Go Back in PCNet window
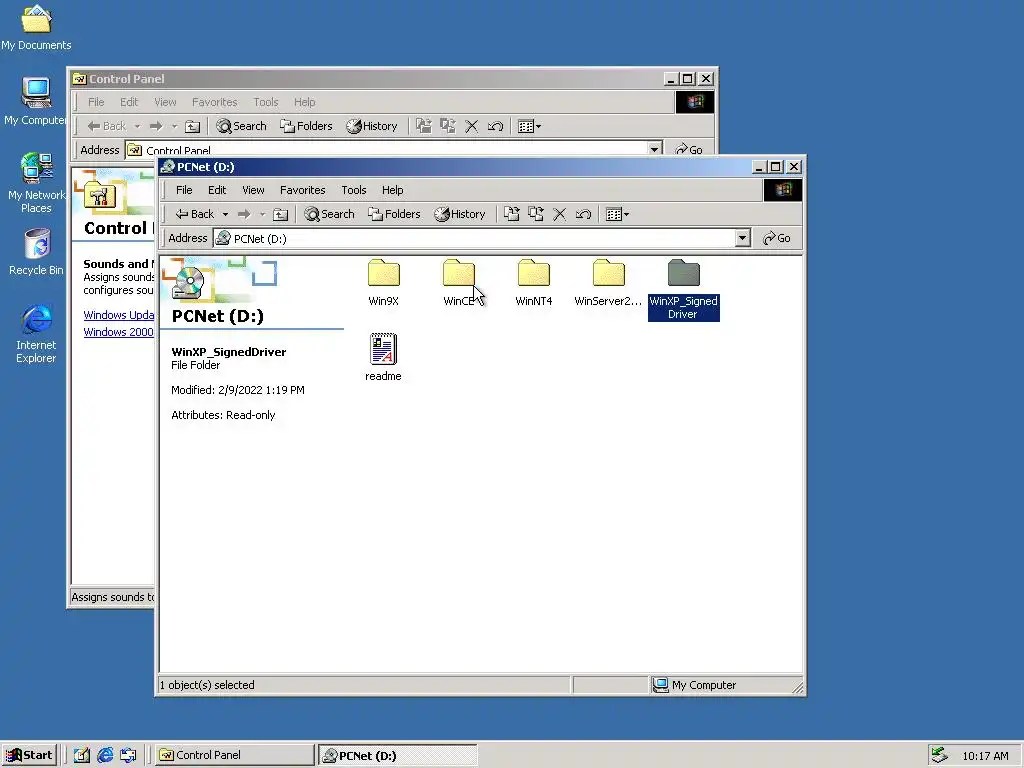This screenshot has height=768, width=1024. 195,214
